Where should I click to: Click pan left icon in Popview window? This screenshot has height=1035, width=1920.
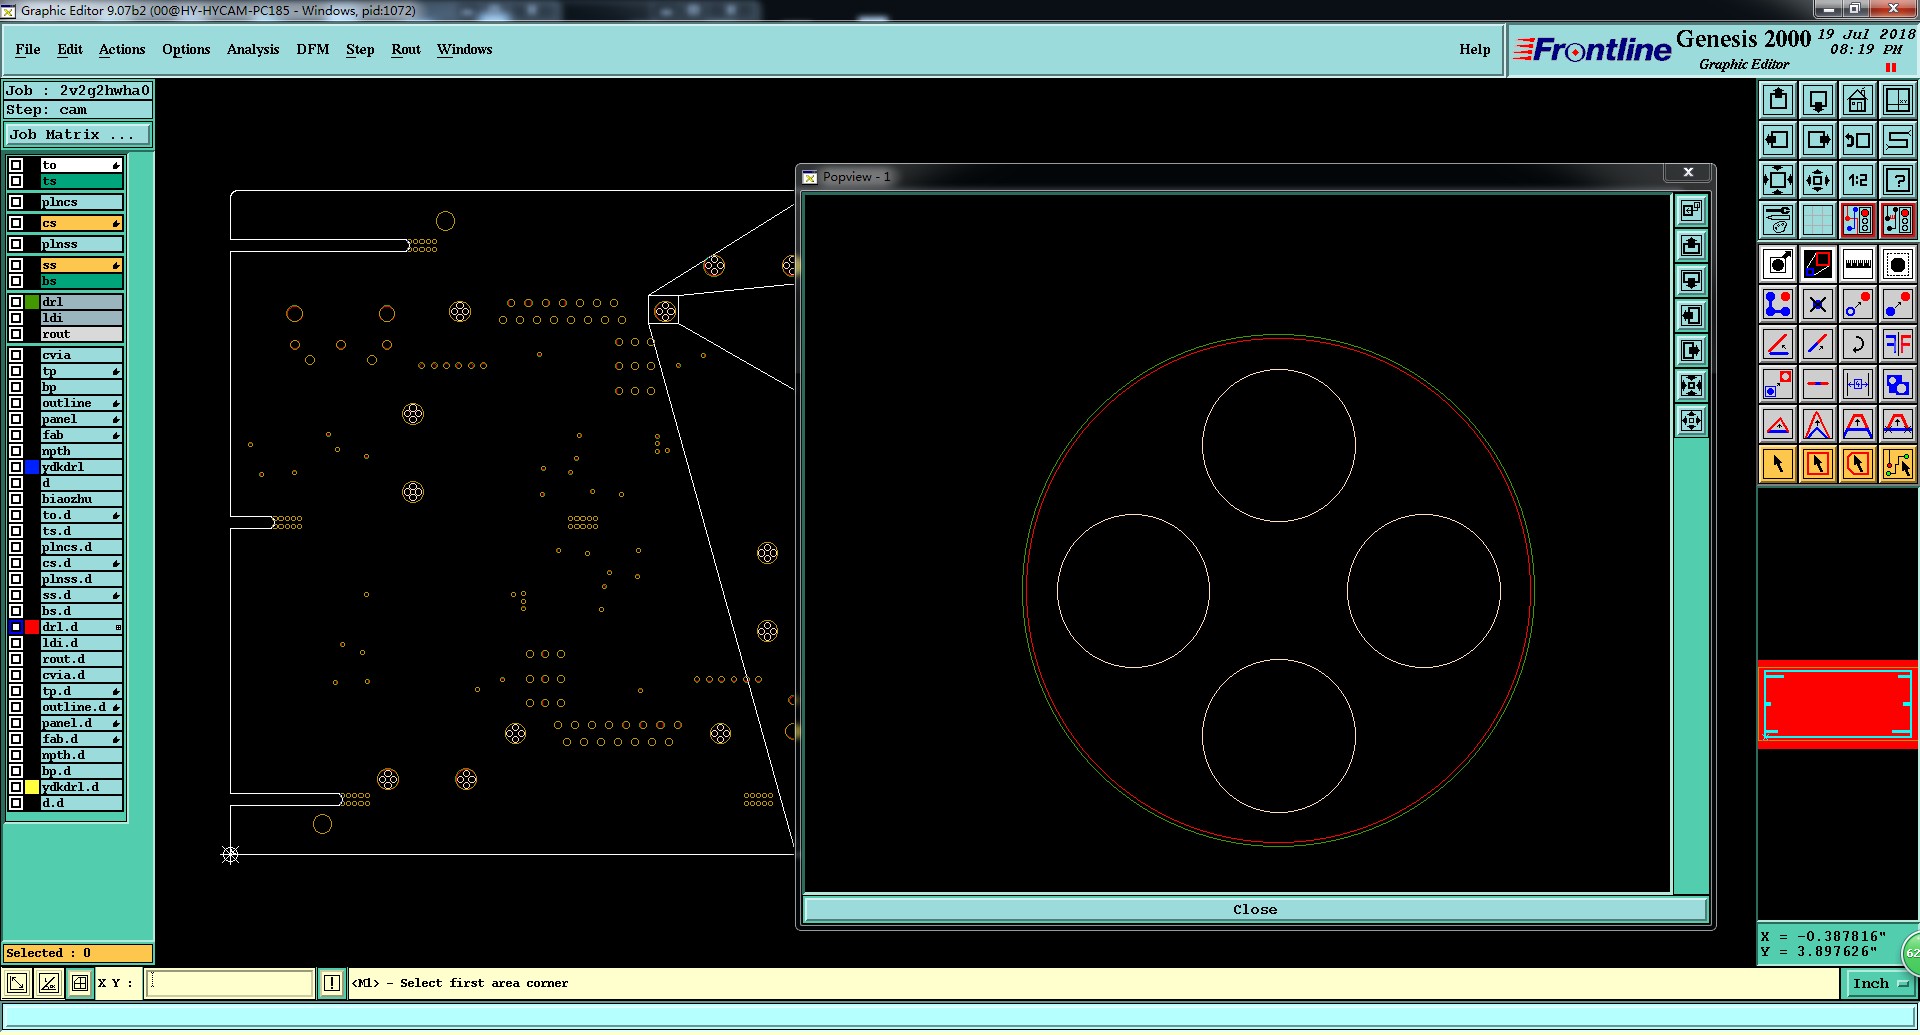coord(1691,316)
